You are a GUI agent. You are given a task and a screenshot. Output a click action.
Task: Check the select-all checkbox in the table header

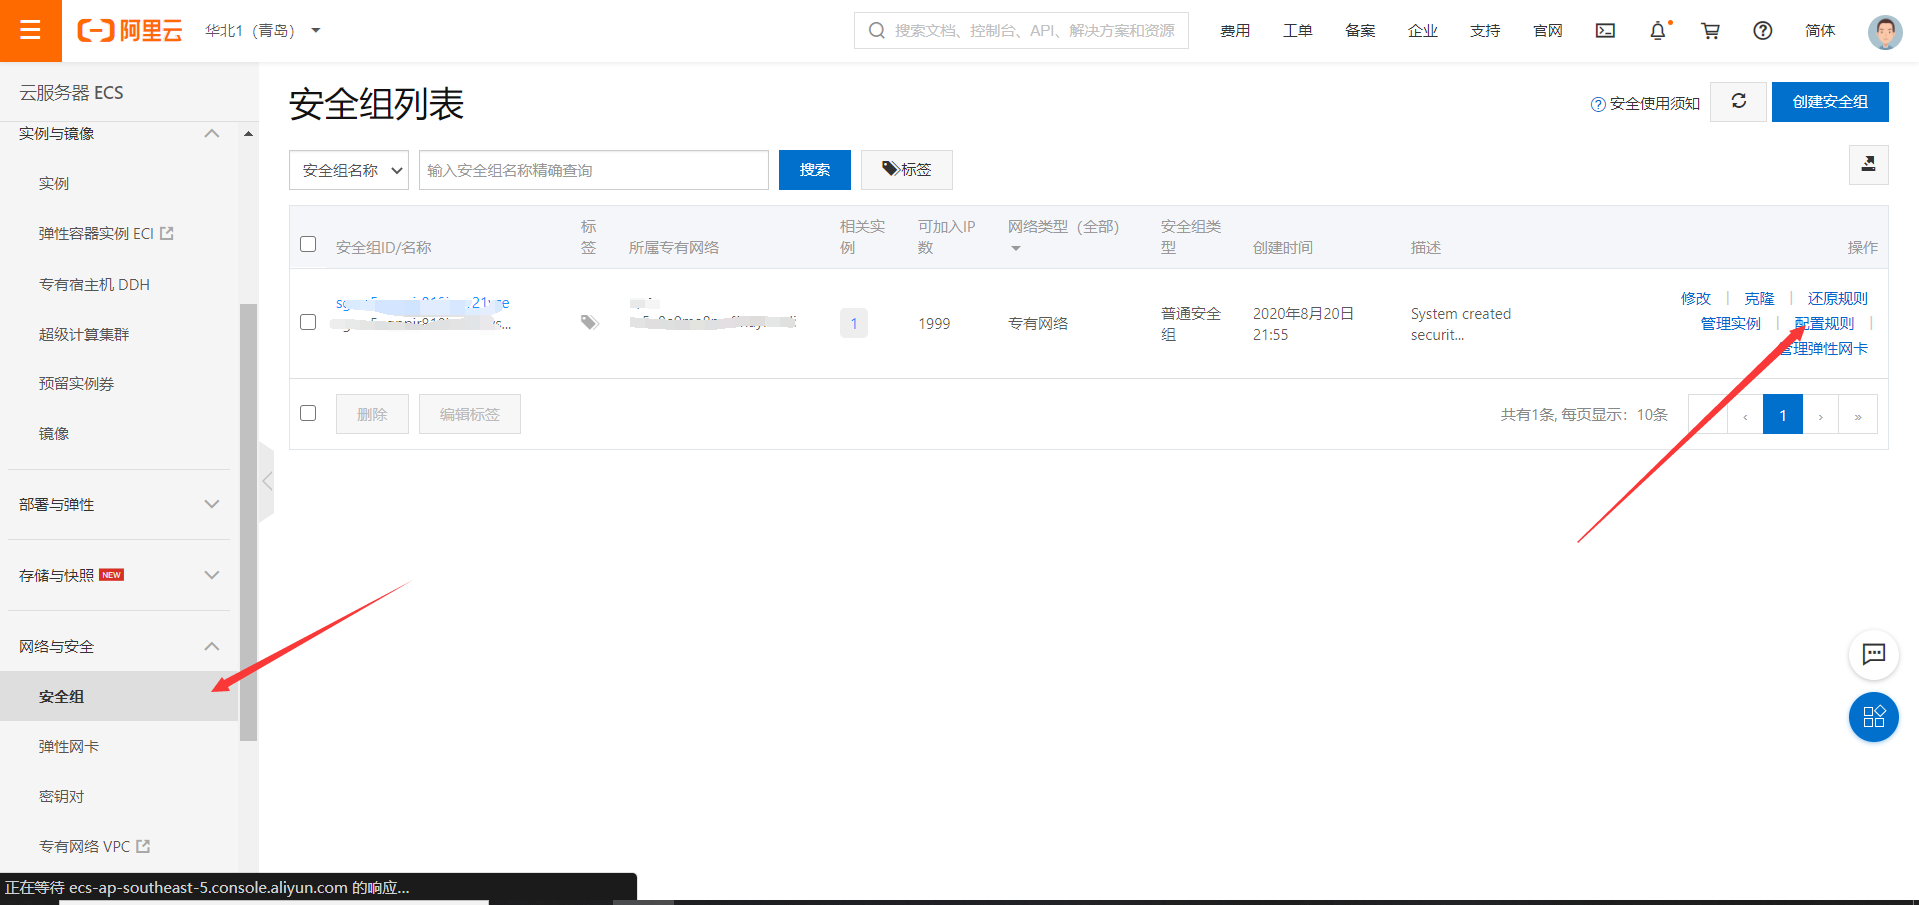[x=308, y=243]
